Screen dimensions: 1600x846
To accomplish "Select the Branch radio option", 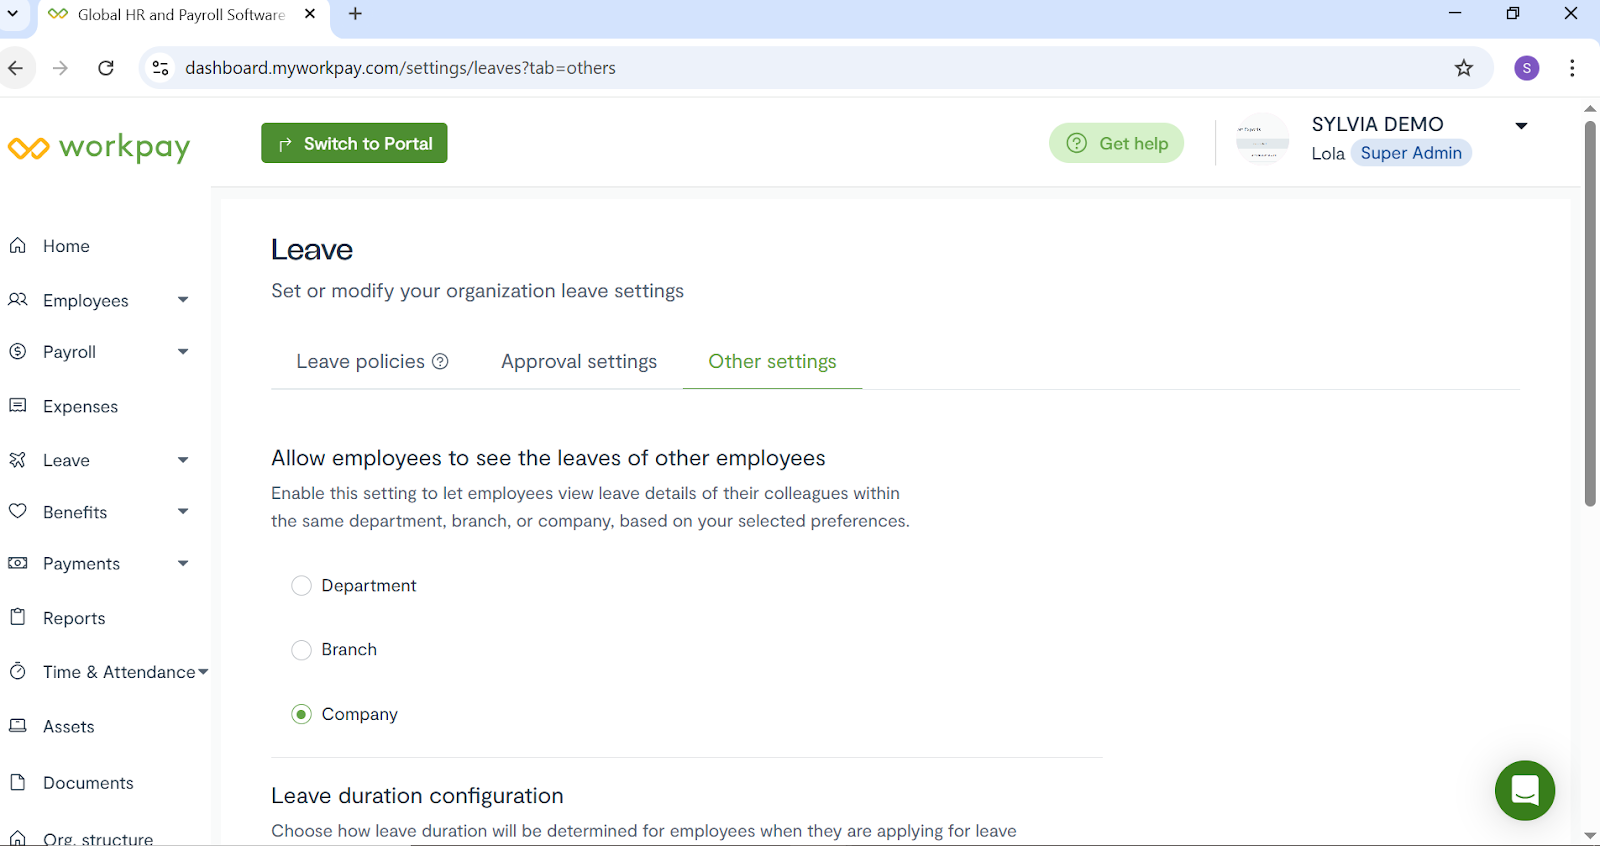I will (301, 650).
